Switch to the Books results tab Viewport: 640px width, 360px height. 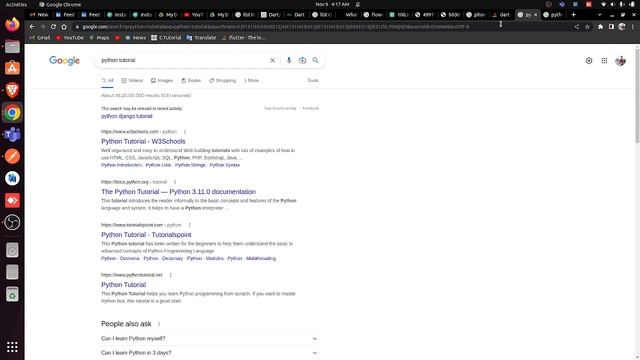point(191,80)
